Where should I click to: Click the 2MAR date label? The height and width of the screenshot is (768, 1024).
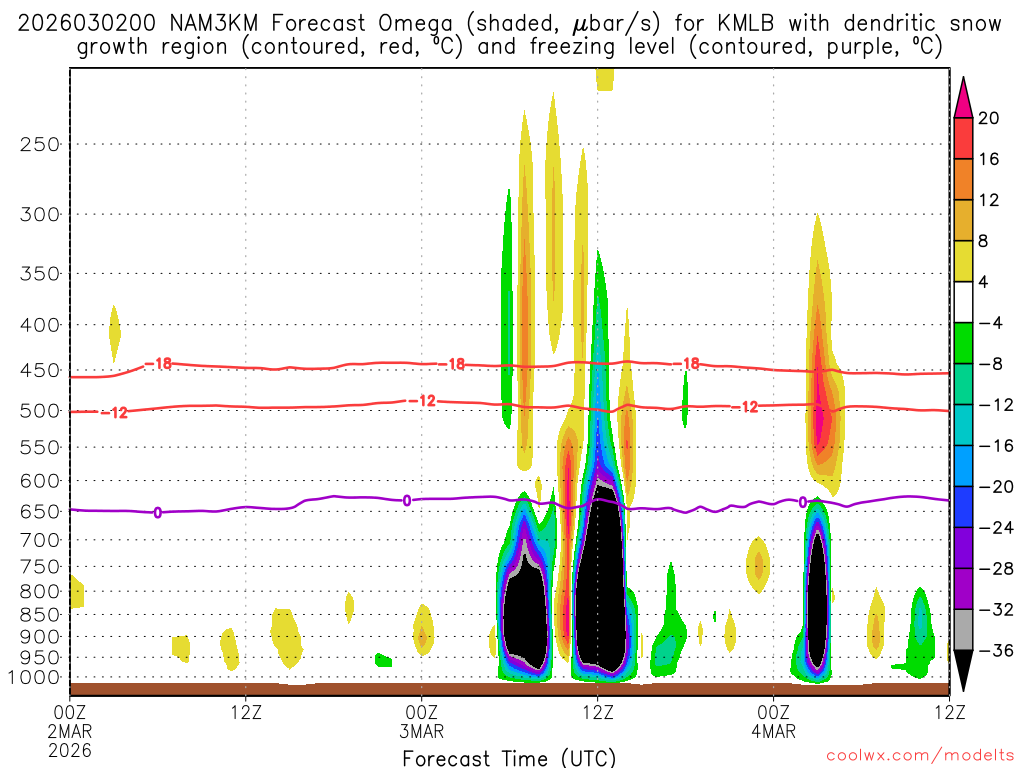click(70, 731)
